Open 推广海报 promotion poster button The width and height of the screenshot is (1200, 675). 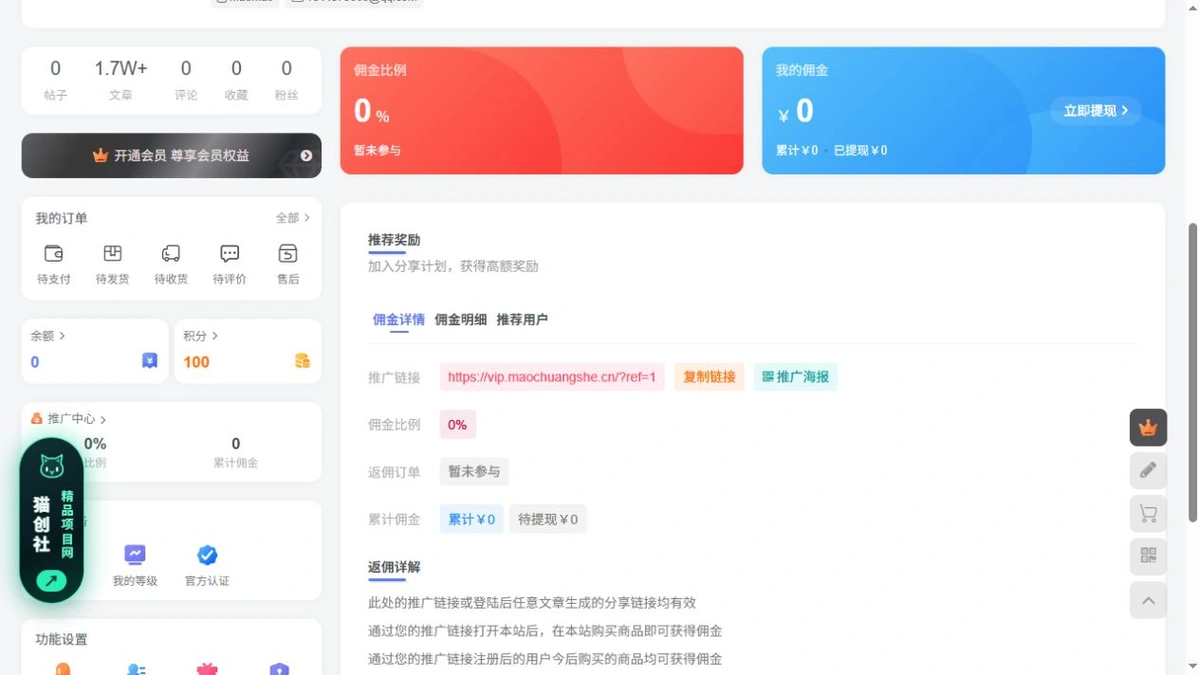796,377
